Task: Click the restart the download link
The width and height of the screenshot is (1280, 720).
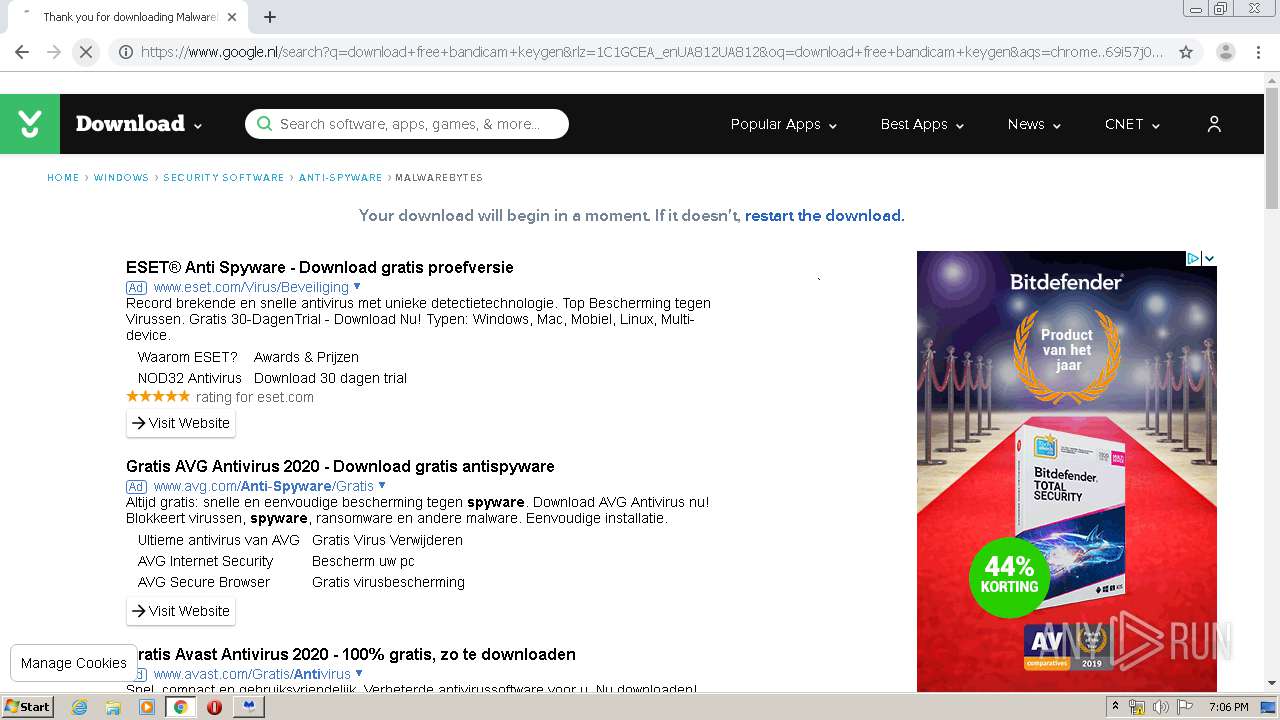Action: [823, 215]
